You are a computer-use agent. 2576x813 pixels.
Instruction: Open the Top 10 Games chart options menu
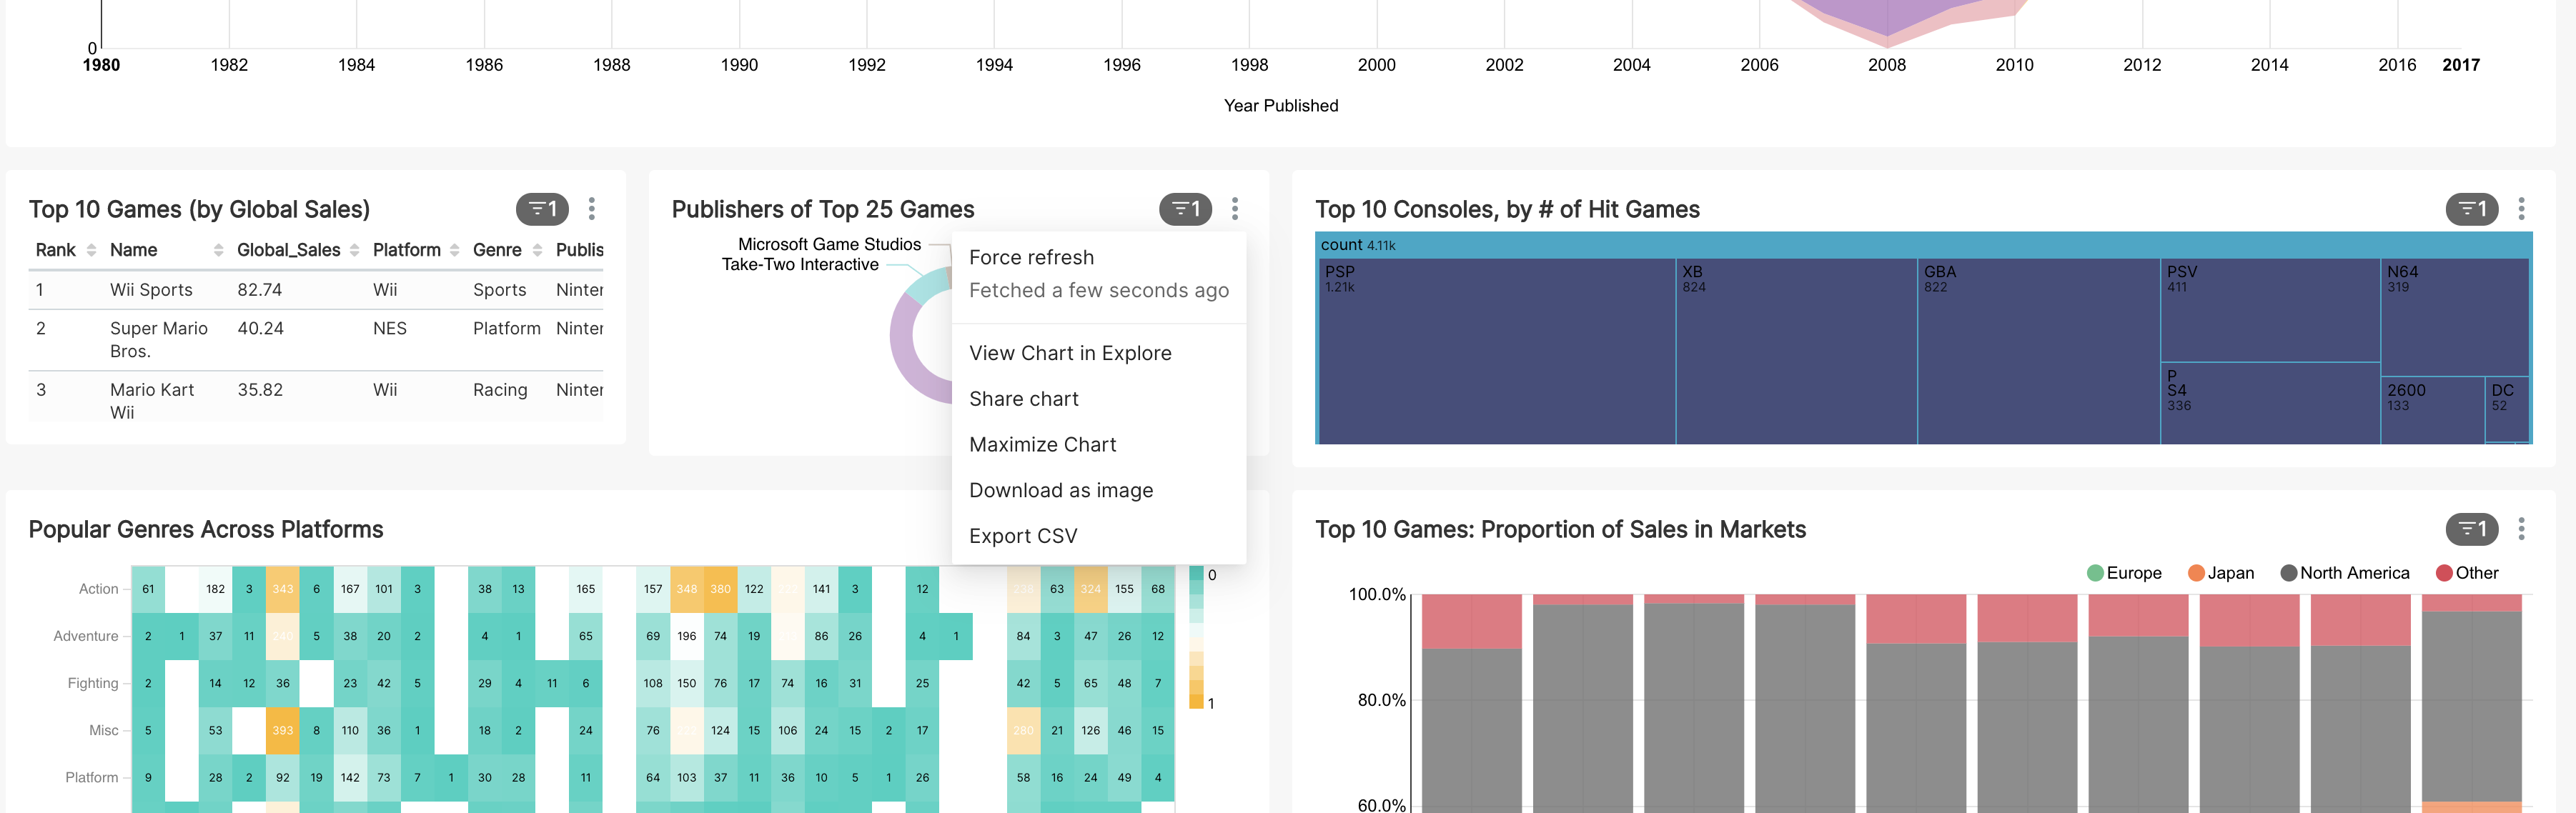click(591, 210)
